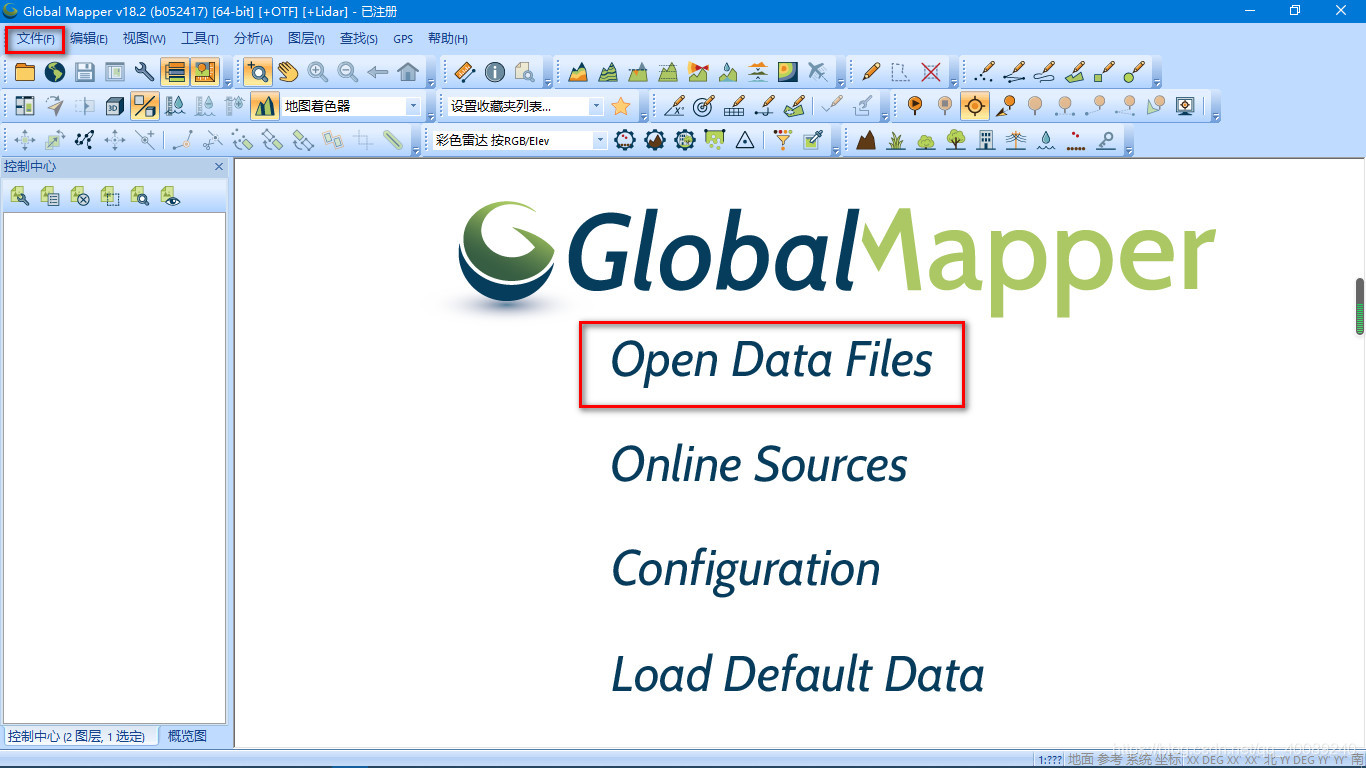Open the 工具(T) menu
The image size is (1366, 768).
(x=200, y=39)
